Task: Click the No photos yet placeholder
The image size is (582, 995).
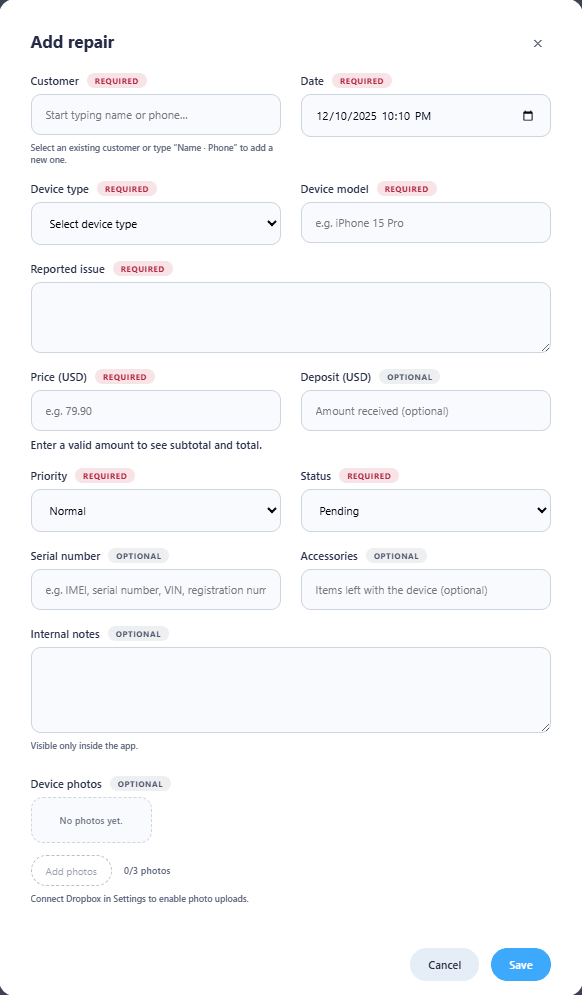Action: coord(91,818)
